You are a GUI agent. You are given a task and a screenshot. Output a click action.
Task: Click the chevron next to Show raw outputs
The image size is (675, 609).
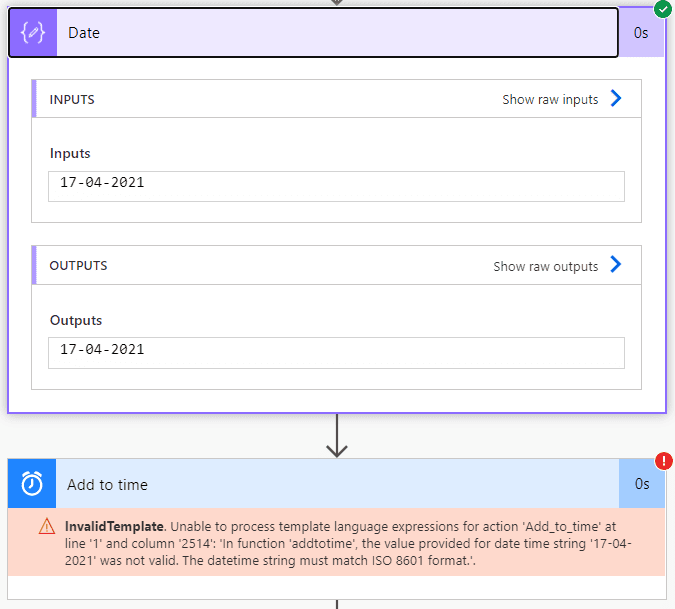click(x=616, y=266)
